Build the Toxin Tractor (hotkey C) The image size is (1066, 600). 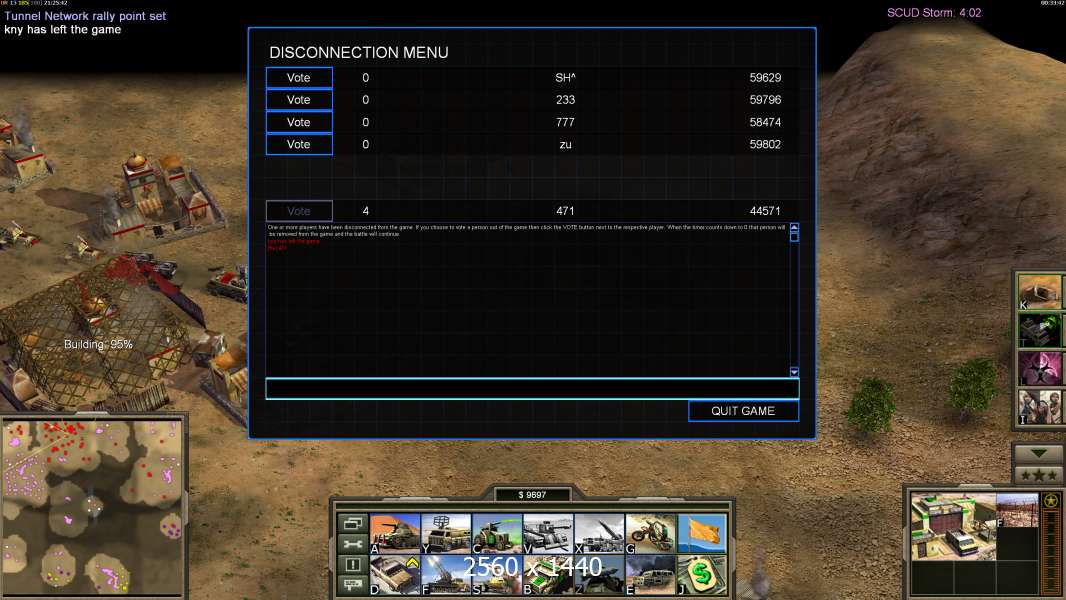point(497,533)
